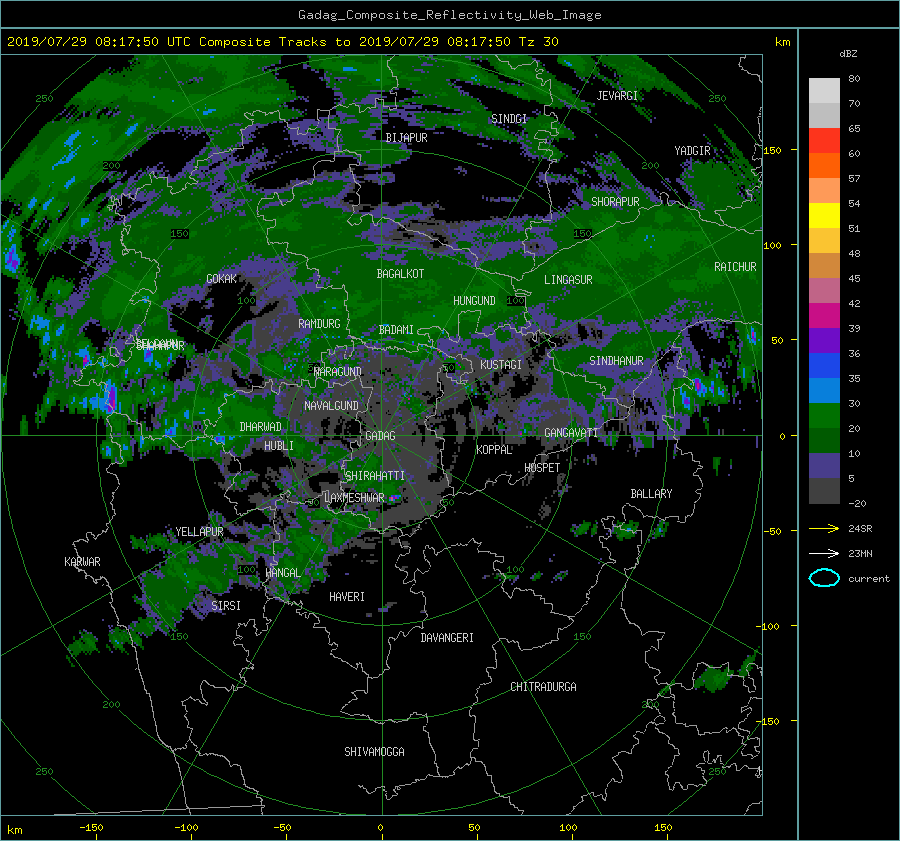Screen dimensions: 900x841
Task: Click the NAVALGUND city label
Action: 331,406
